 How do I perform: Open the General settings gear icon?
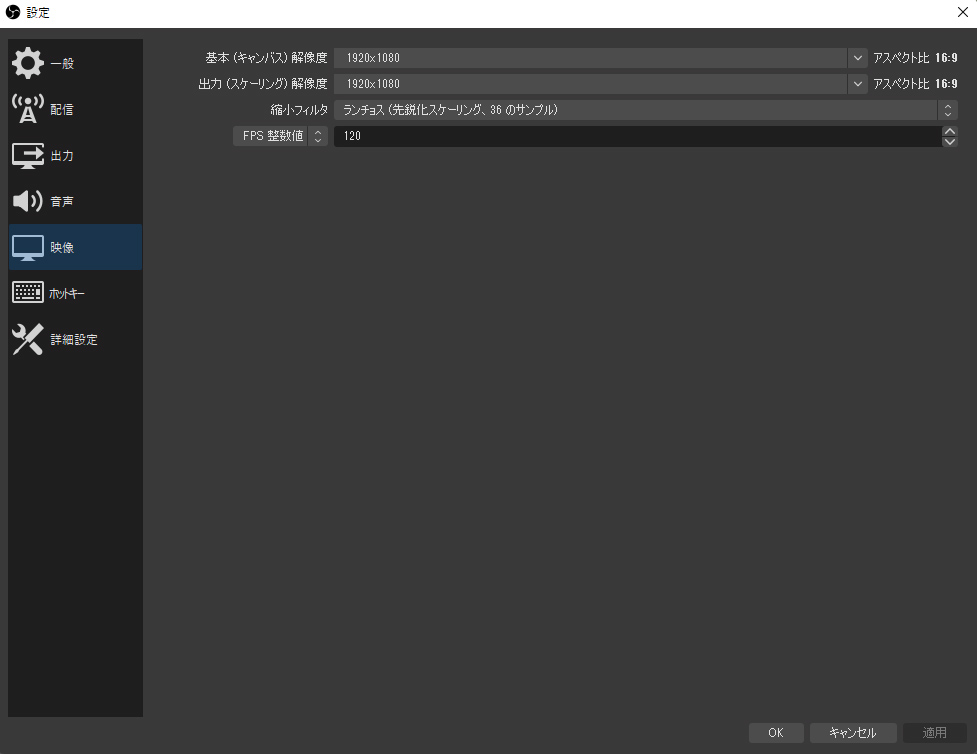click(x=28, y=63)
